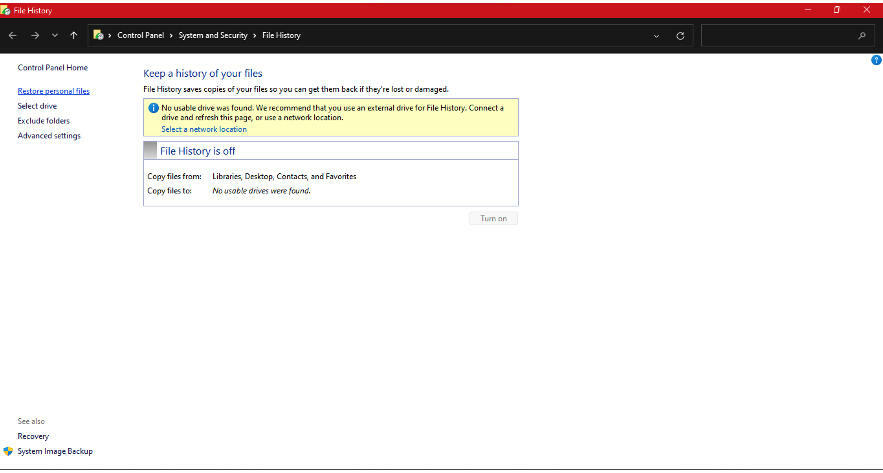Click Select a network location link
883x473 pixels.
(x=204, y=130)
